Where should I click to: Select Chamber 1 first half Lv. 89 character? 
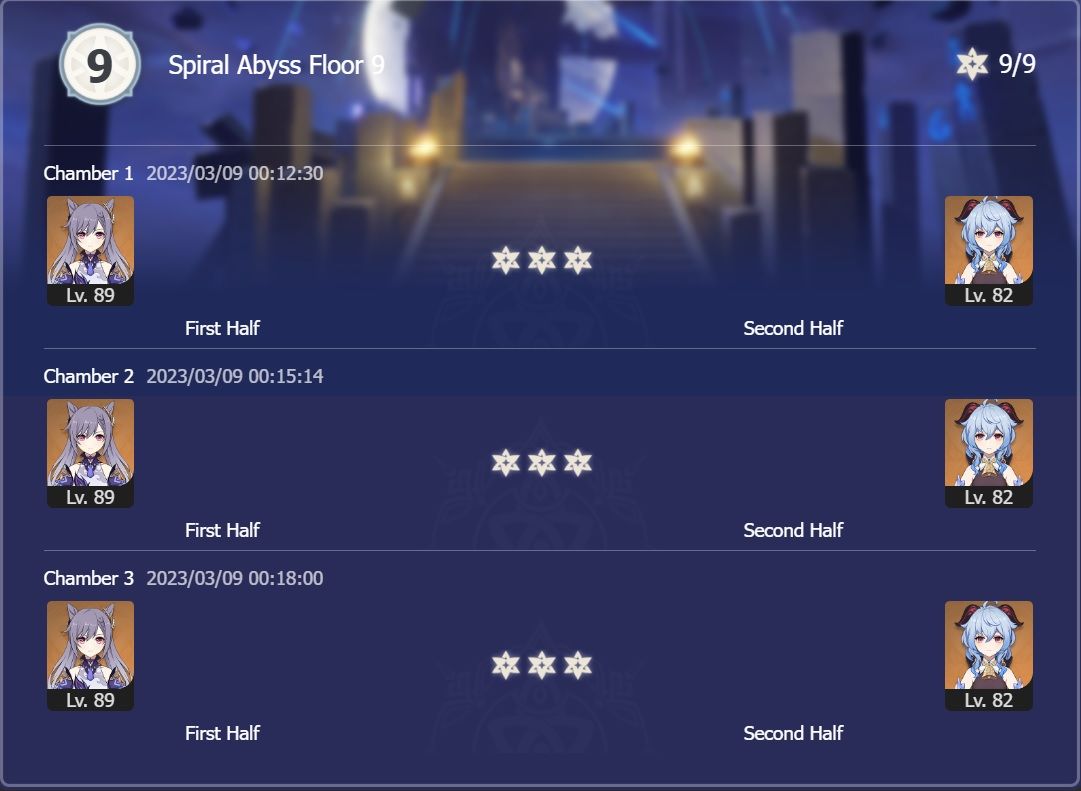[x=90, y=250]
